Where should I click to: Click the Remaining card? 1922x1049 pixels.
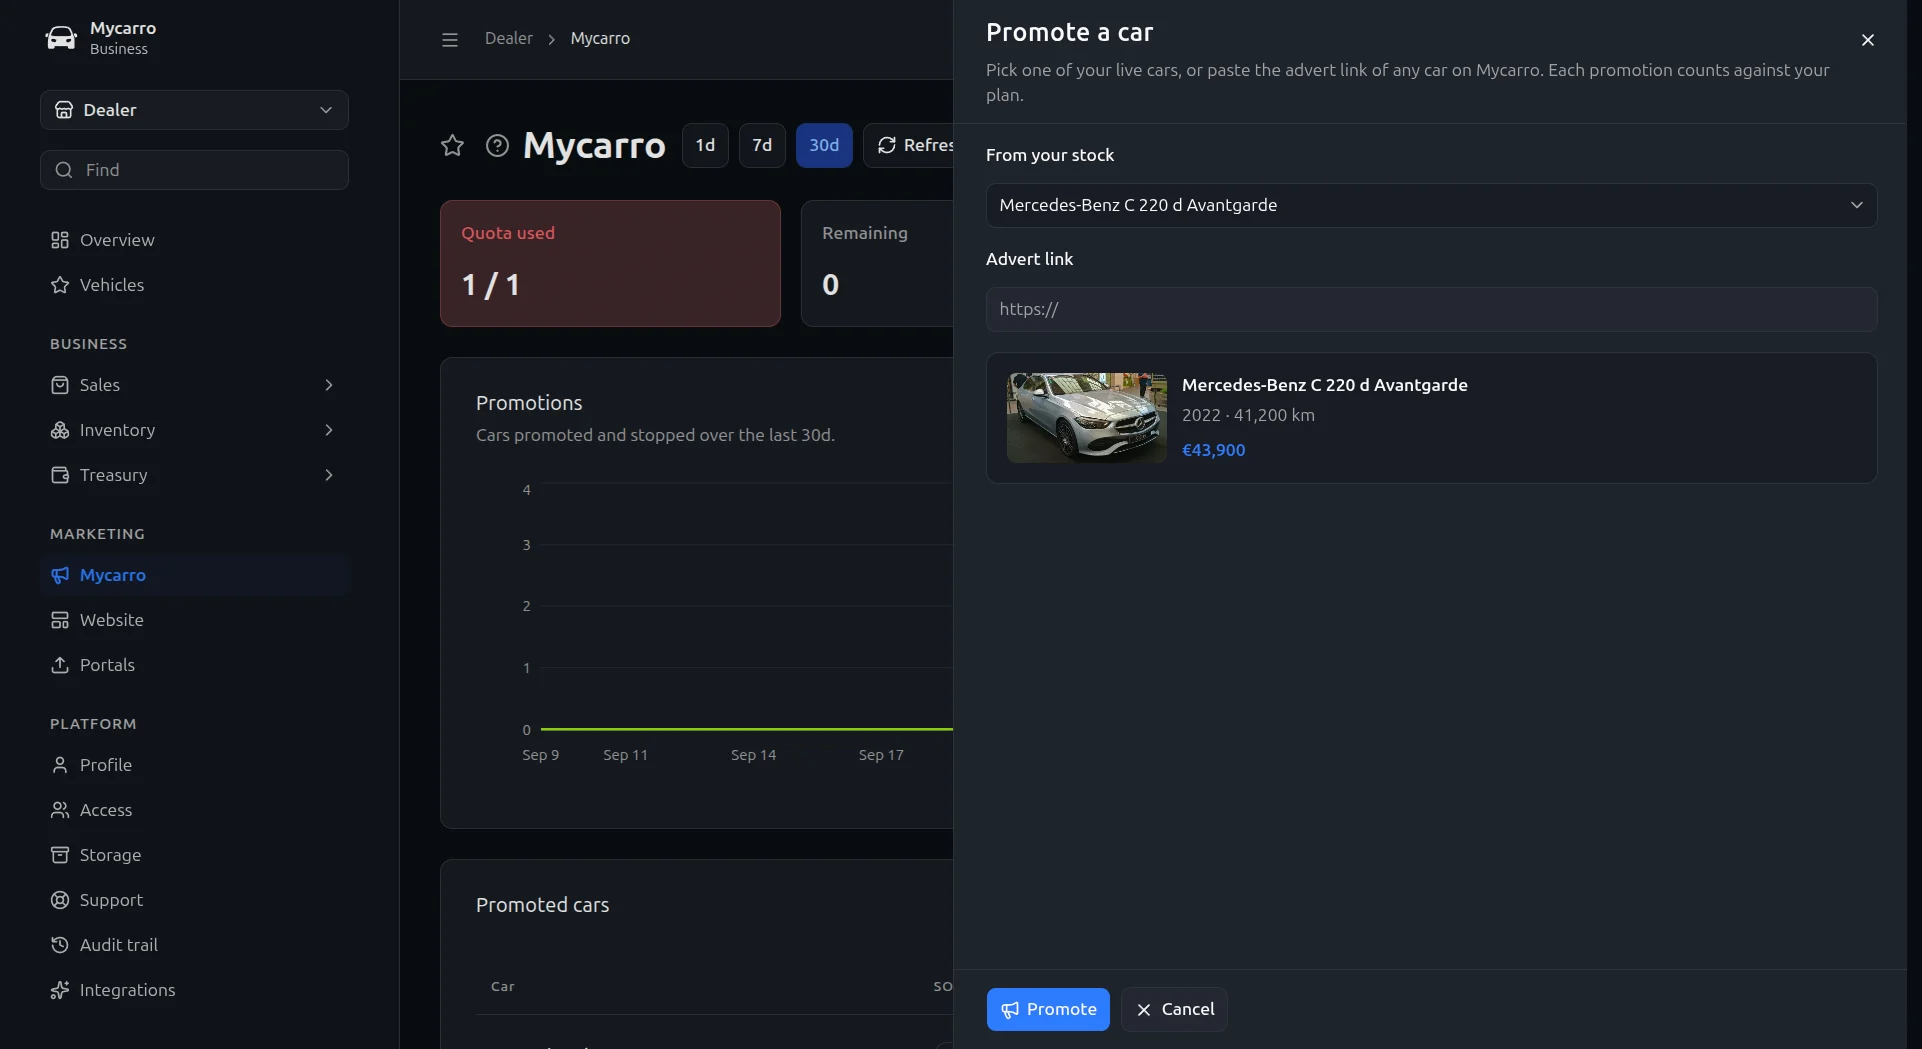click(877, 263)
